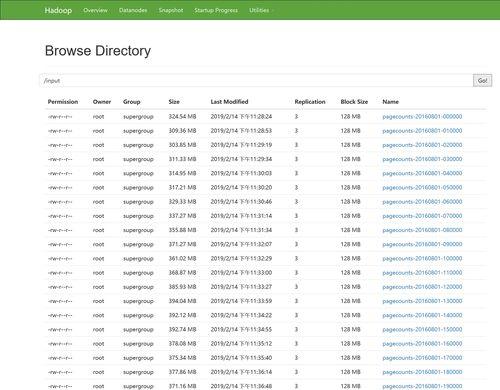
Task: Select the 368.87 MB size cell
Action: [x=182, y=273]
